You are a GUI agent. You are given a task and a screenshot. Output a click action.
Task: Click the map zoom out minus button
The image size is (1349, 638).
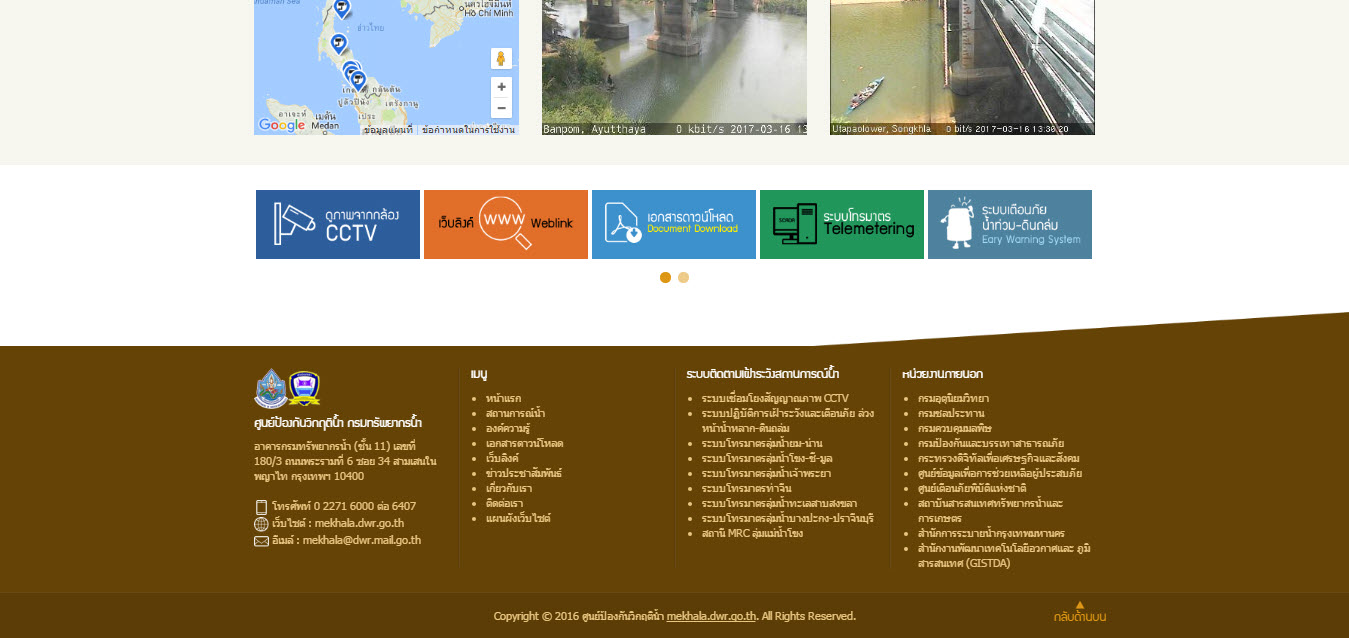click(x=501, y=108)
